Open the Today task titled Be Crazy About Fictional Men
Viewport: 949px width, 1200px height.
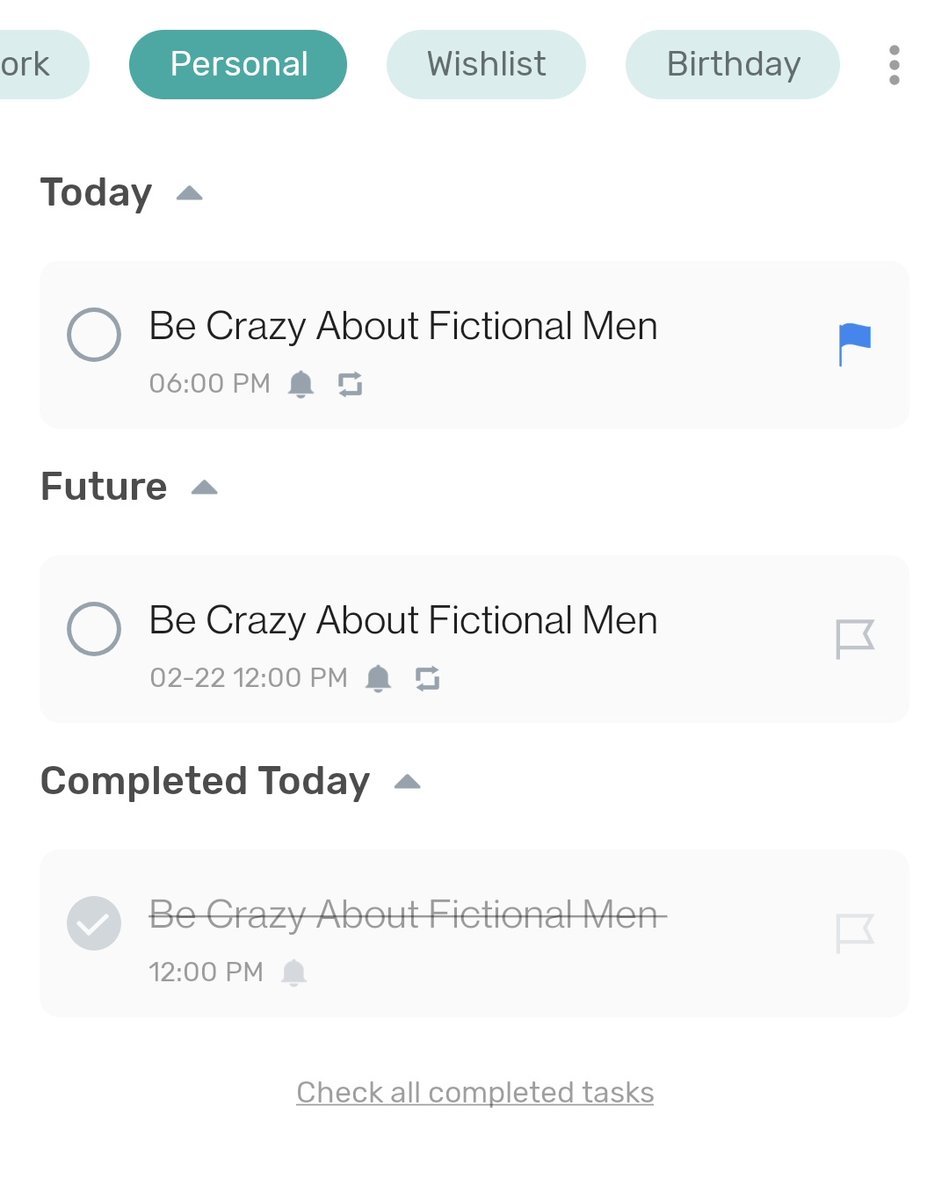pyautogui.click(x=474, y=345)
